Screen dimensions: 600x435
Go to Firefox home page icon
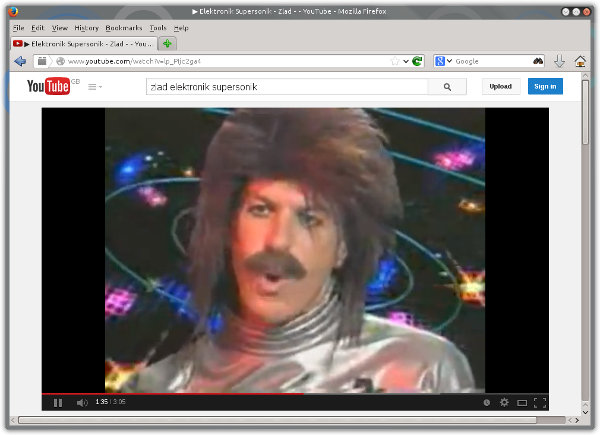580,61
